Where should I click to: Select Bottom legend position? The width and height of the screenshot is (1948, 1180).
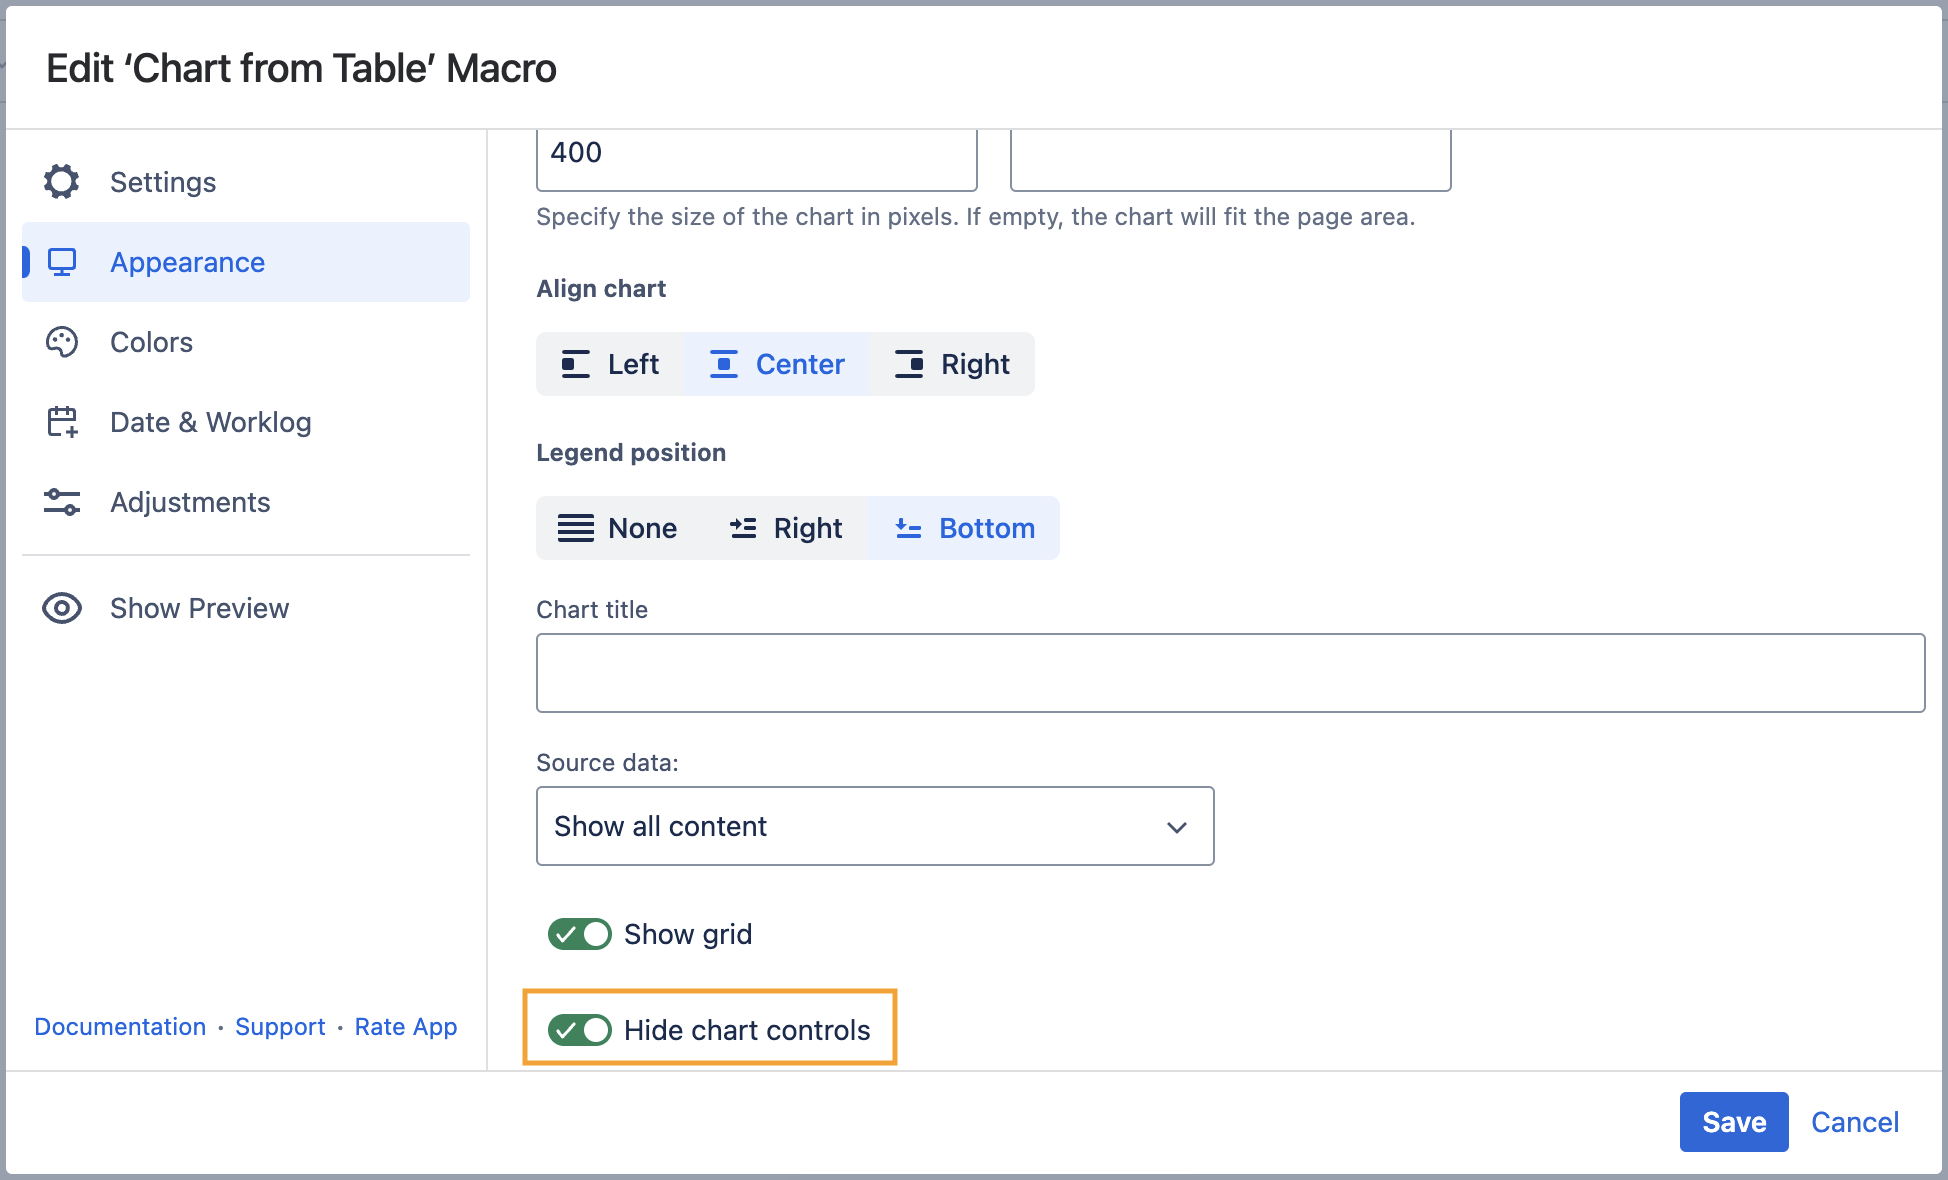964,528
